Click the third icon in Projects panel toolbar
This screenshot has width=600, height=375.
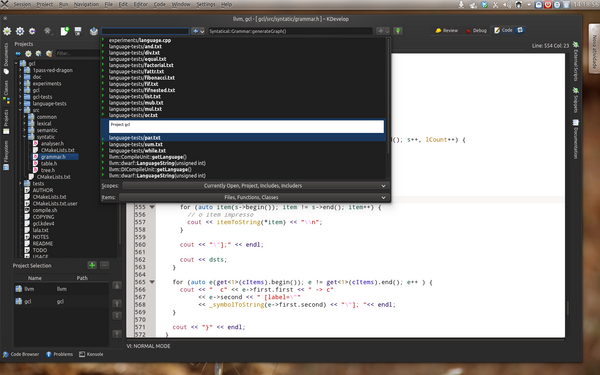39,54
